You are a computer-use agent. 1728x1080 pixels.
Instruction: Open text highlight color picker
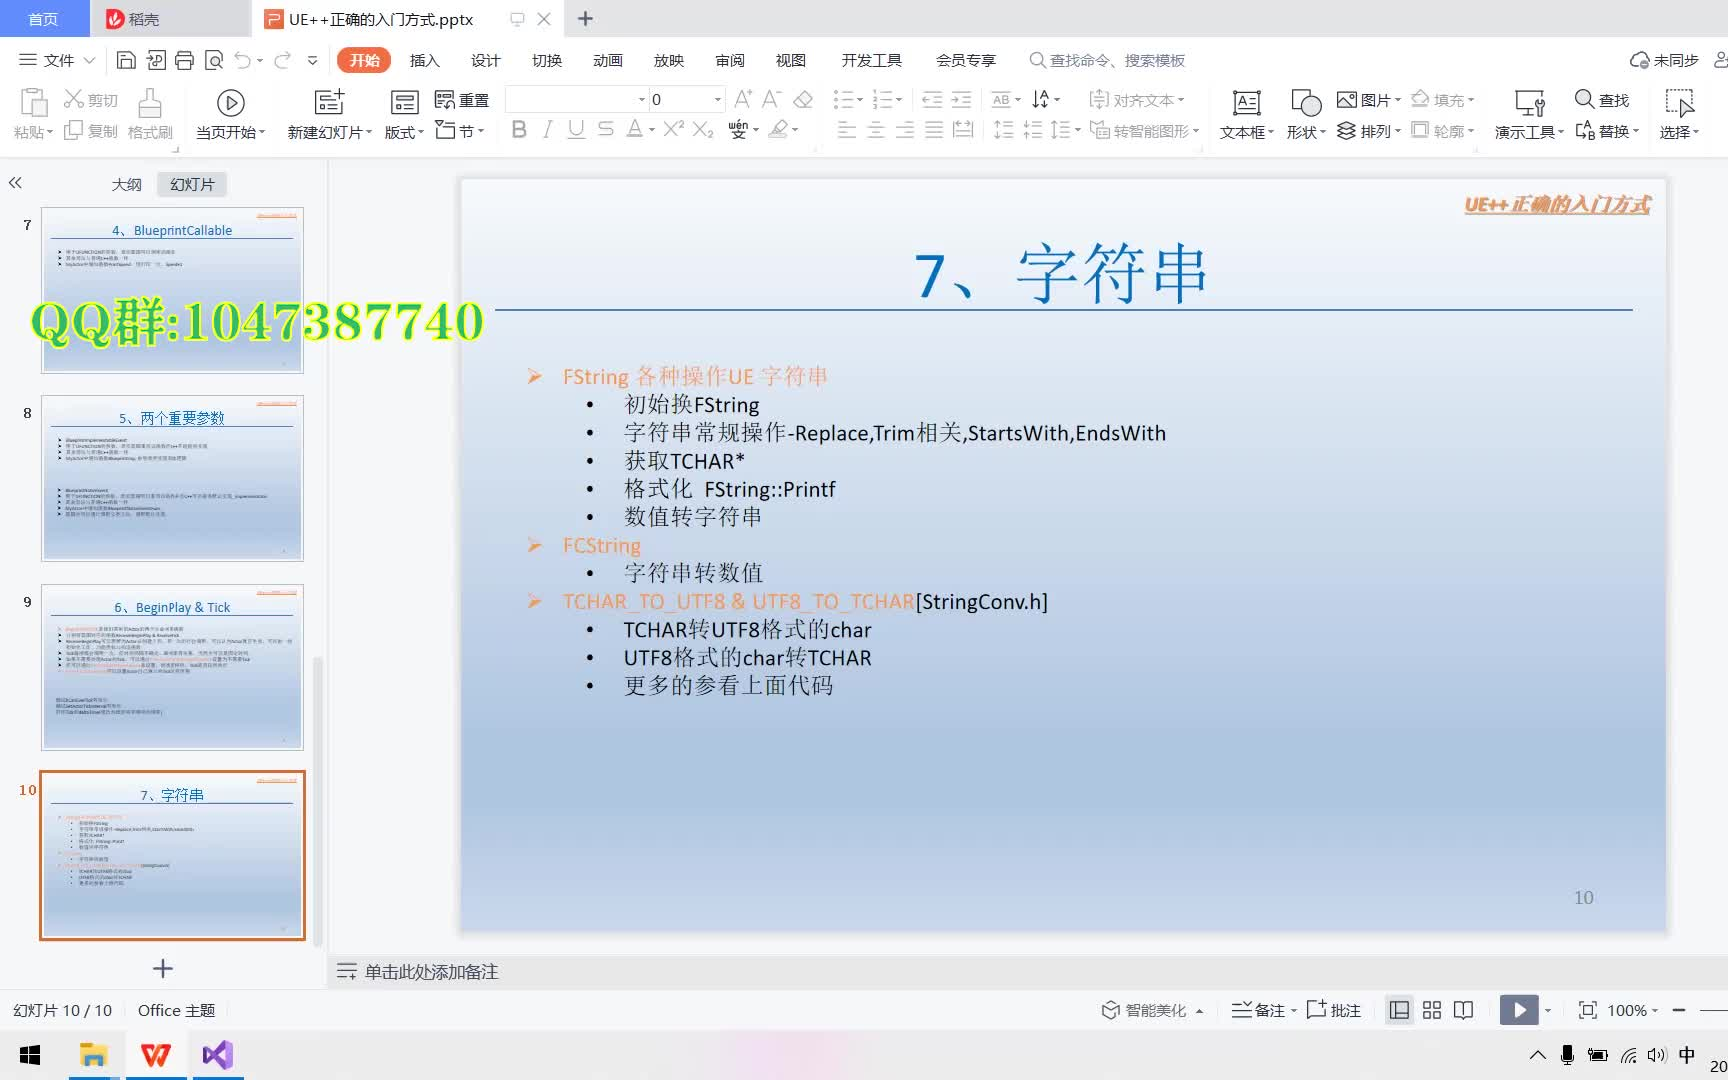pyautogui.click(x=778, y=129)
